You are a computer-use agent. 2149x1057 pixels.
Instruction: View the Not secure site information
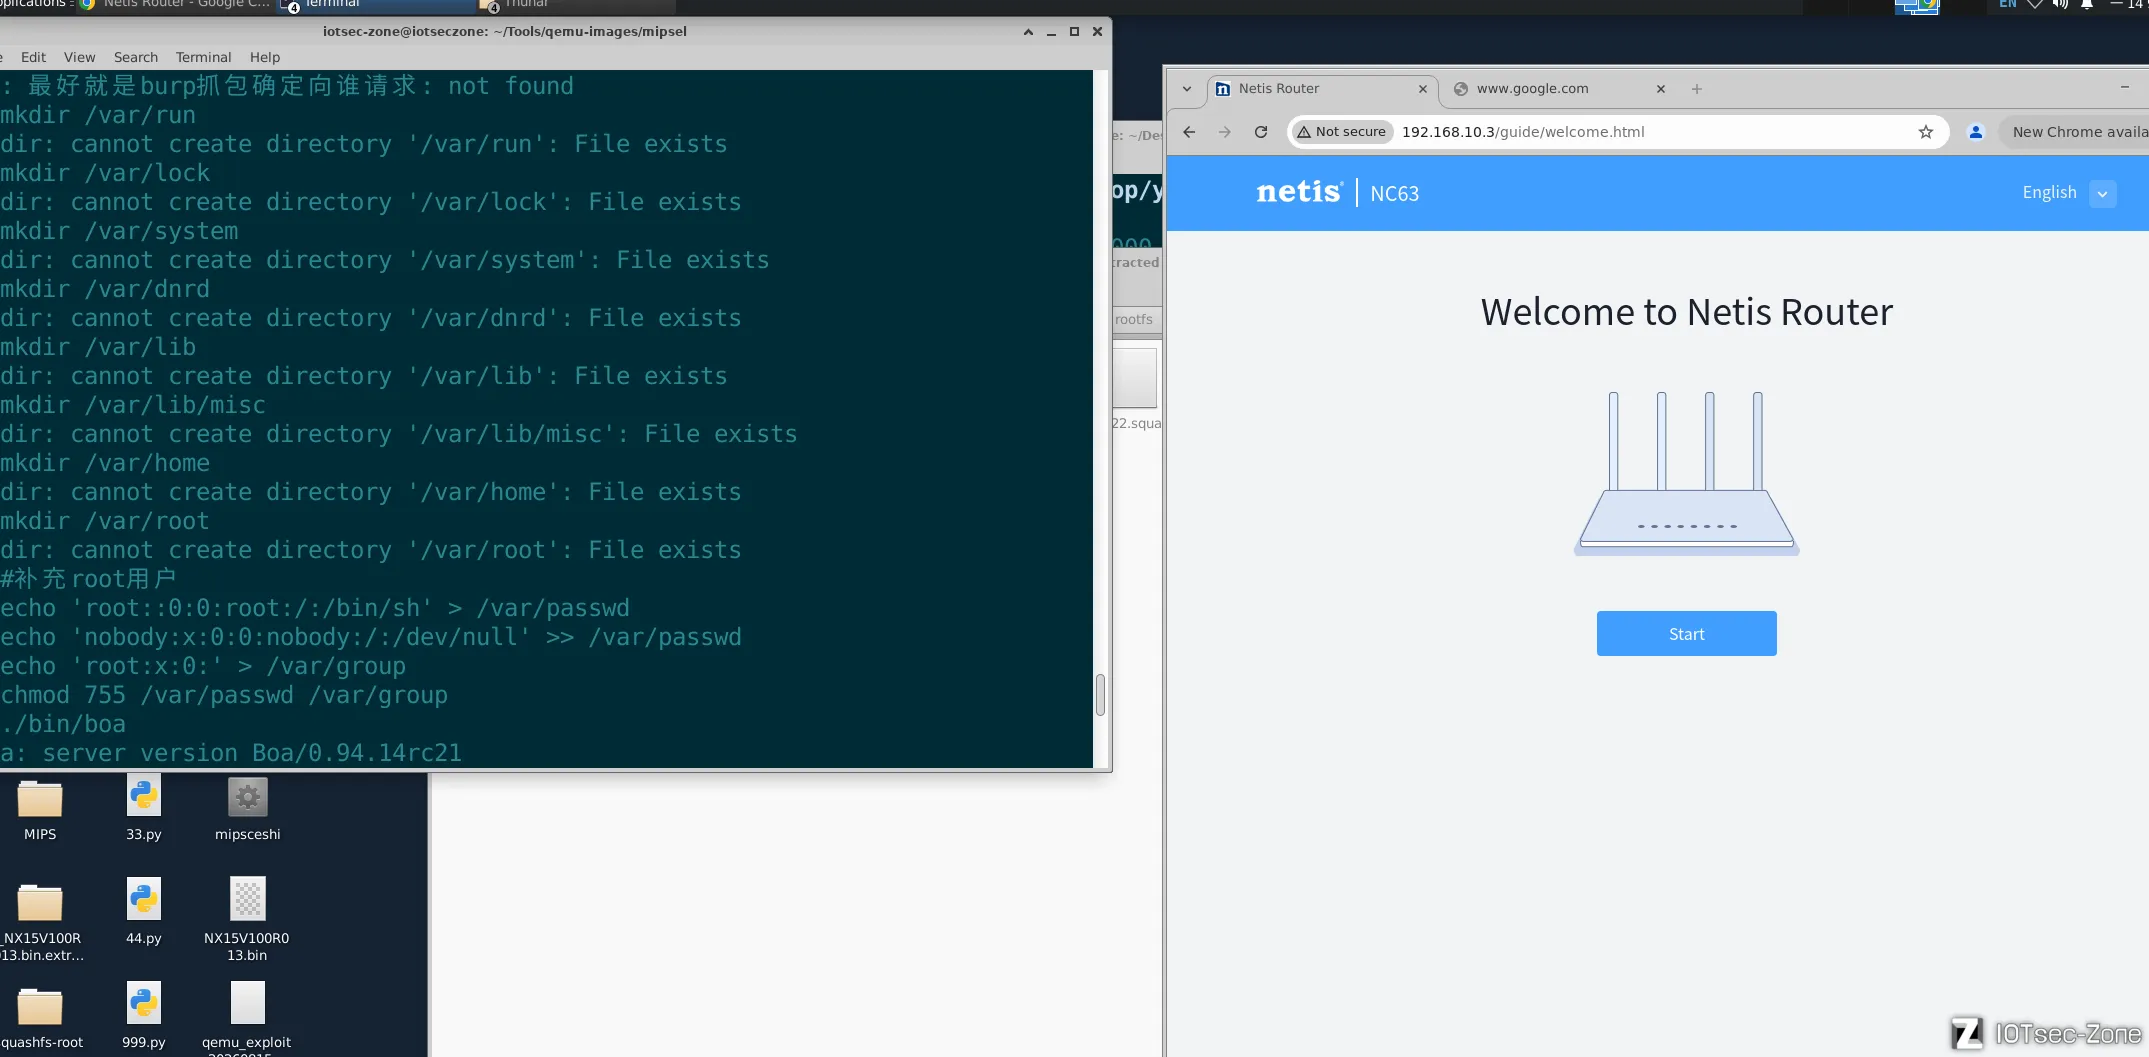tap(1342, 132)
